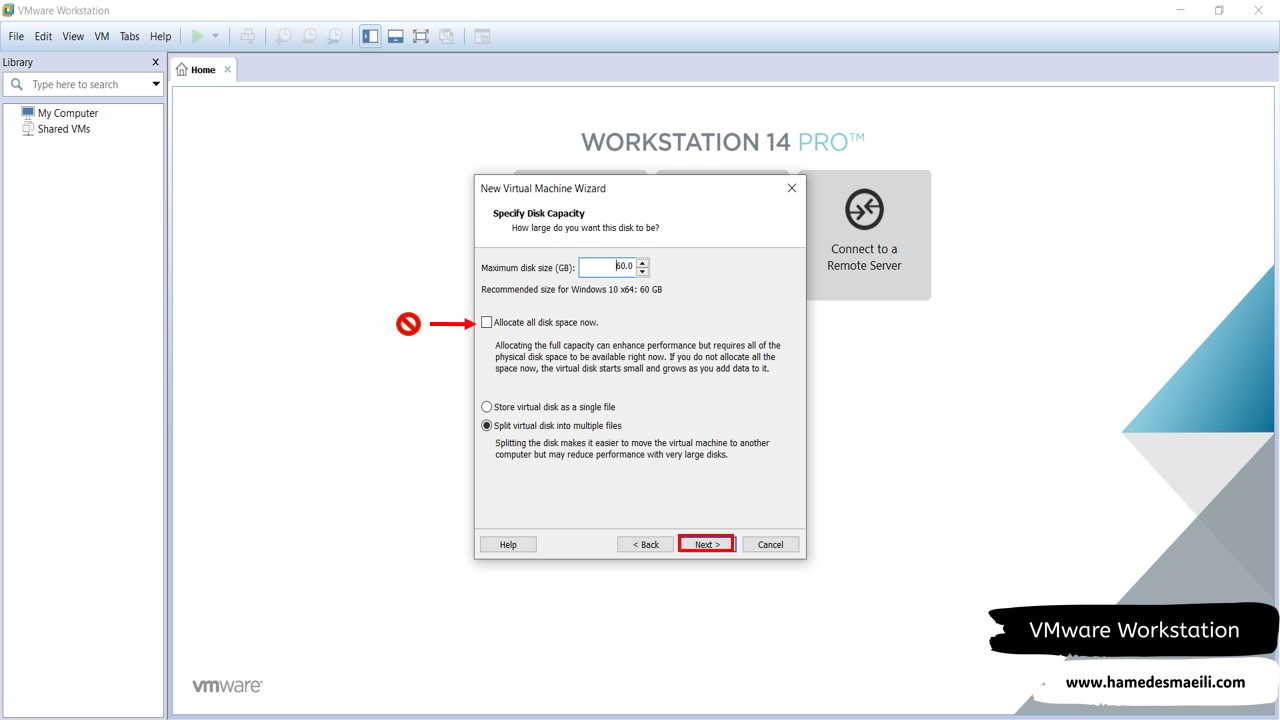1280x720 pixels.
Task: Click the console view toolbar icon
Action: point(482,36)
